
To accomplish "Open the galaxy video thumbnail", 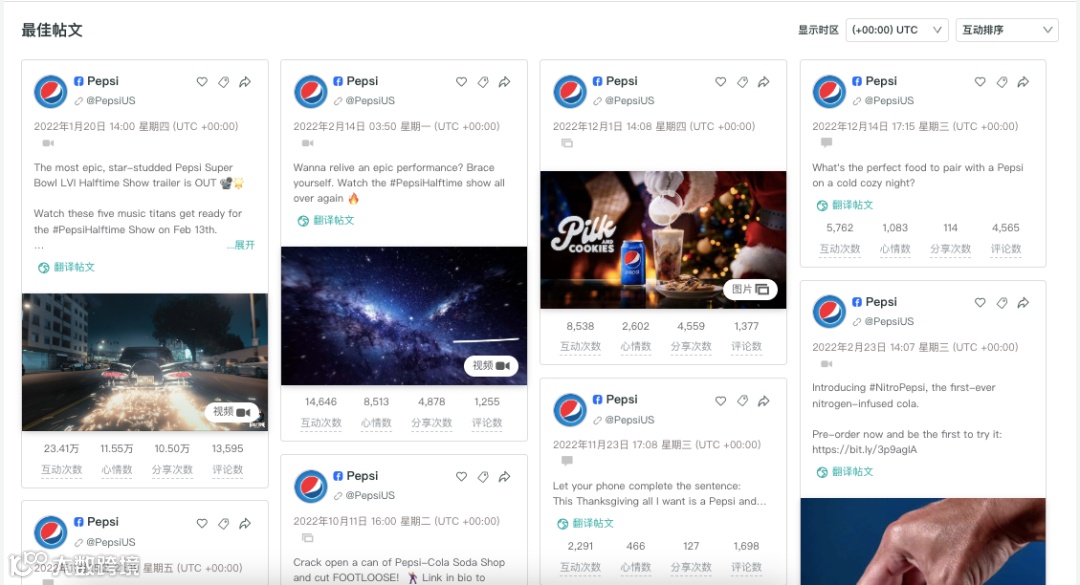I will (x=404, y=316).
